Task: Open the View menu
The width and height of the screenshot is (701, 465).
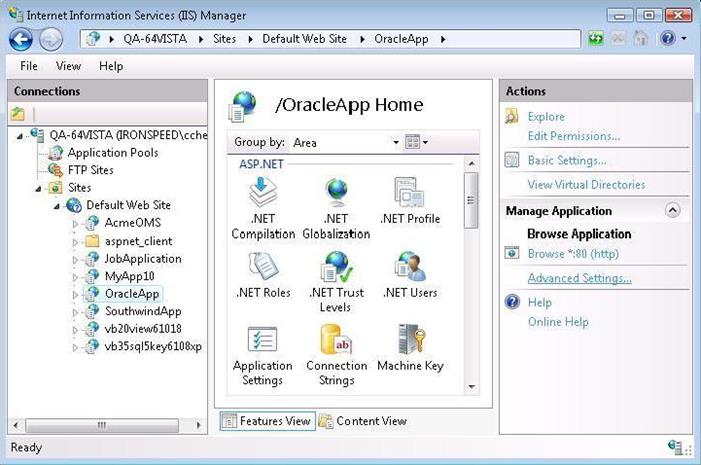Action: (68, 66)
